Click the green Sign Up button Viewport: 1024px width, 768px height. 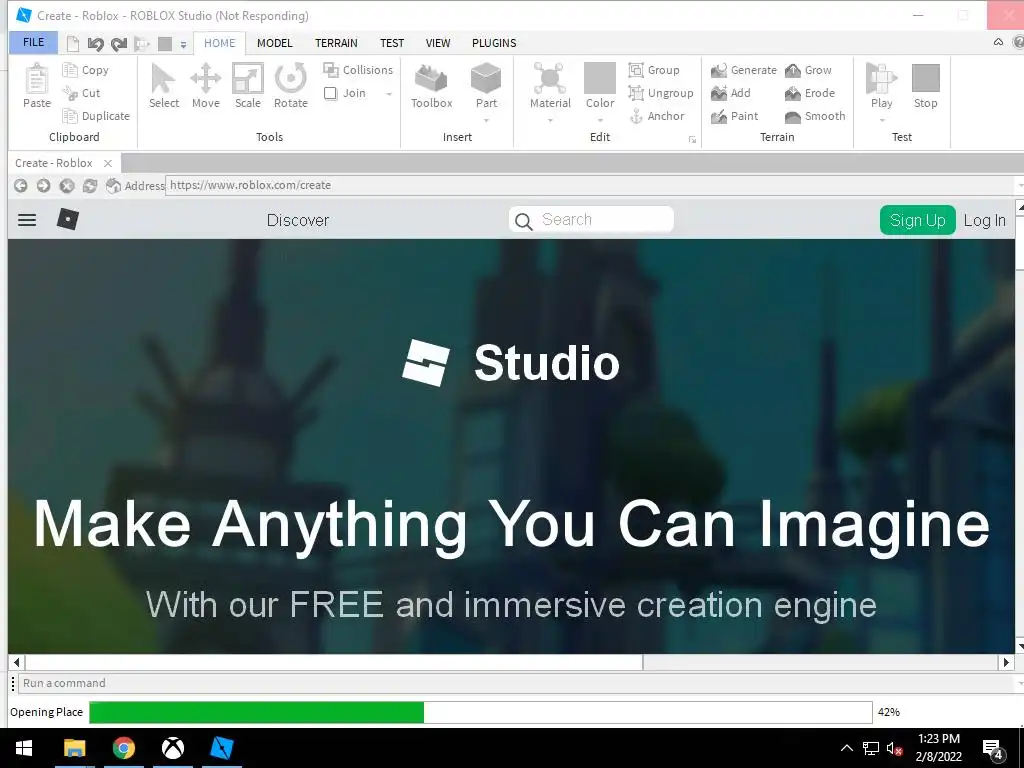(918, 220)
